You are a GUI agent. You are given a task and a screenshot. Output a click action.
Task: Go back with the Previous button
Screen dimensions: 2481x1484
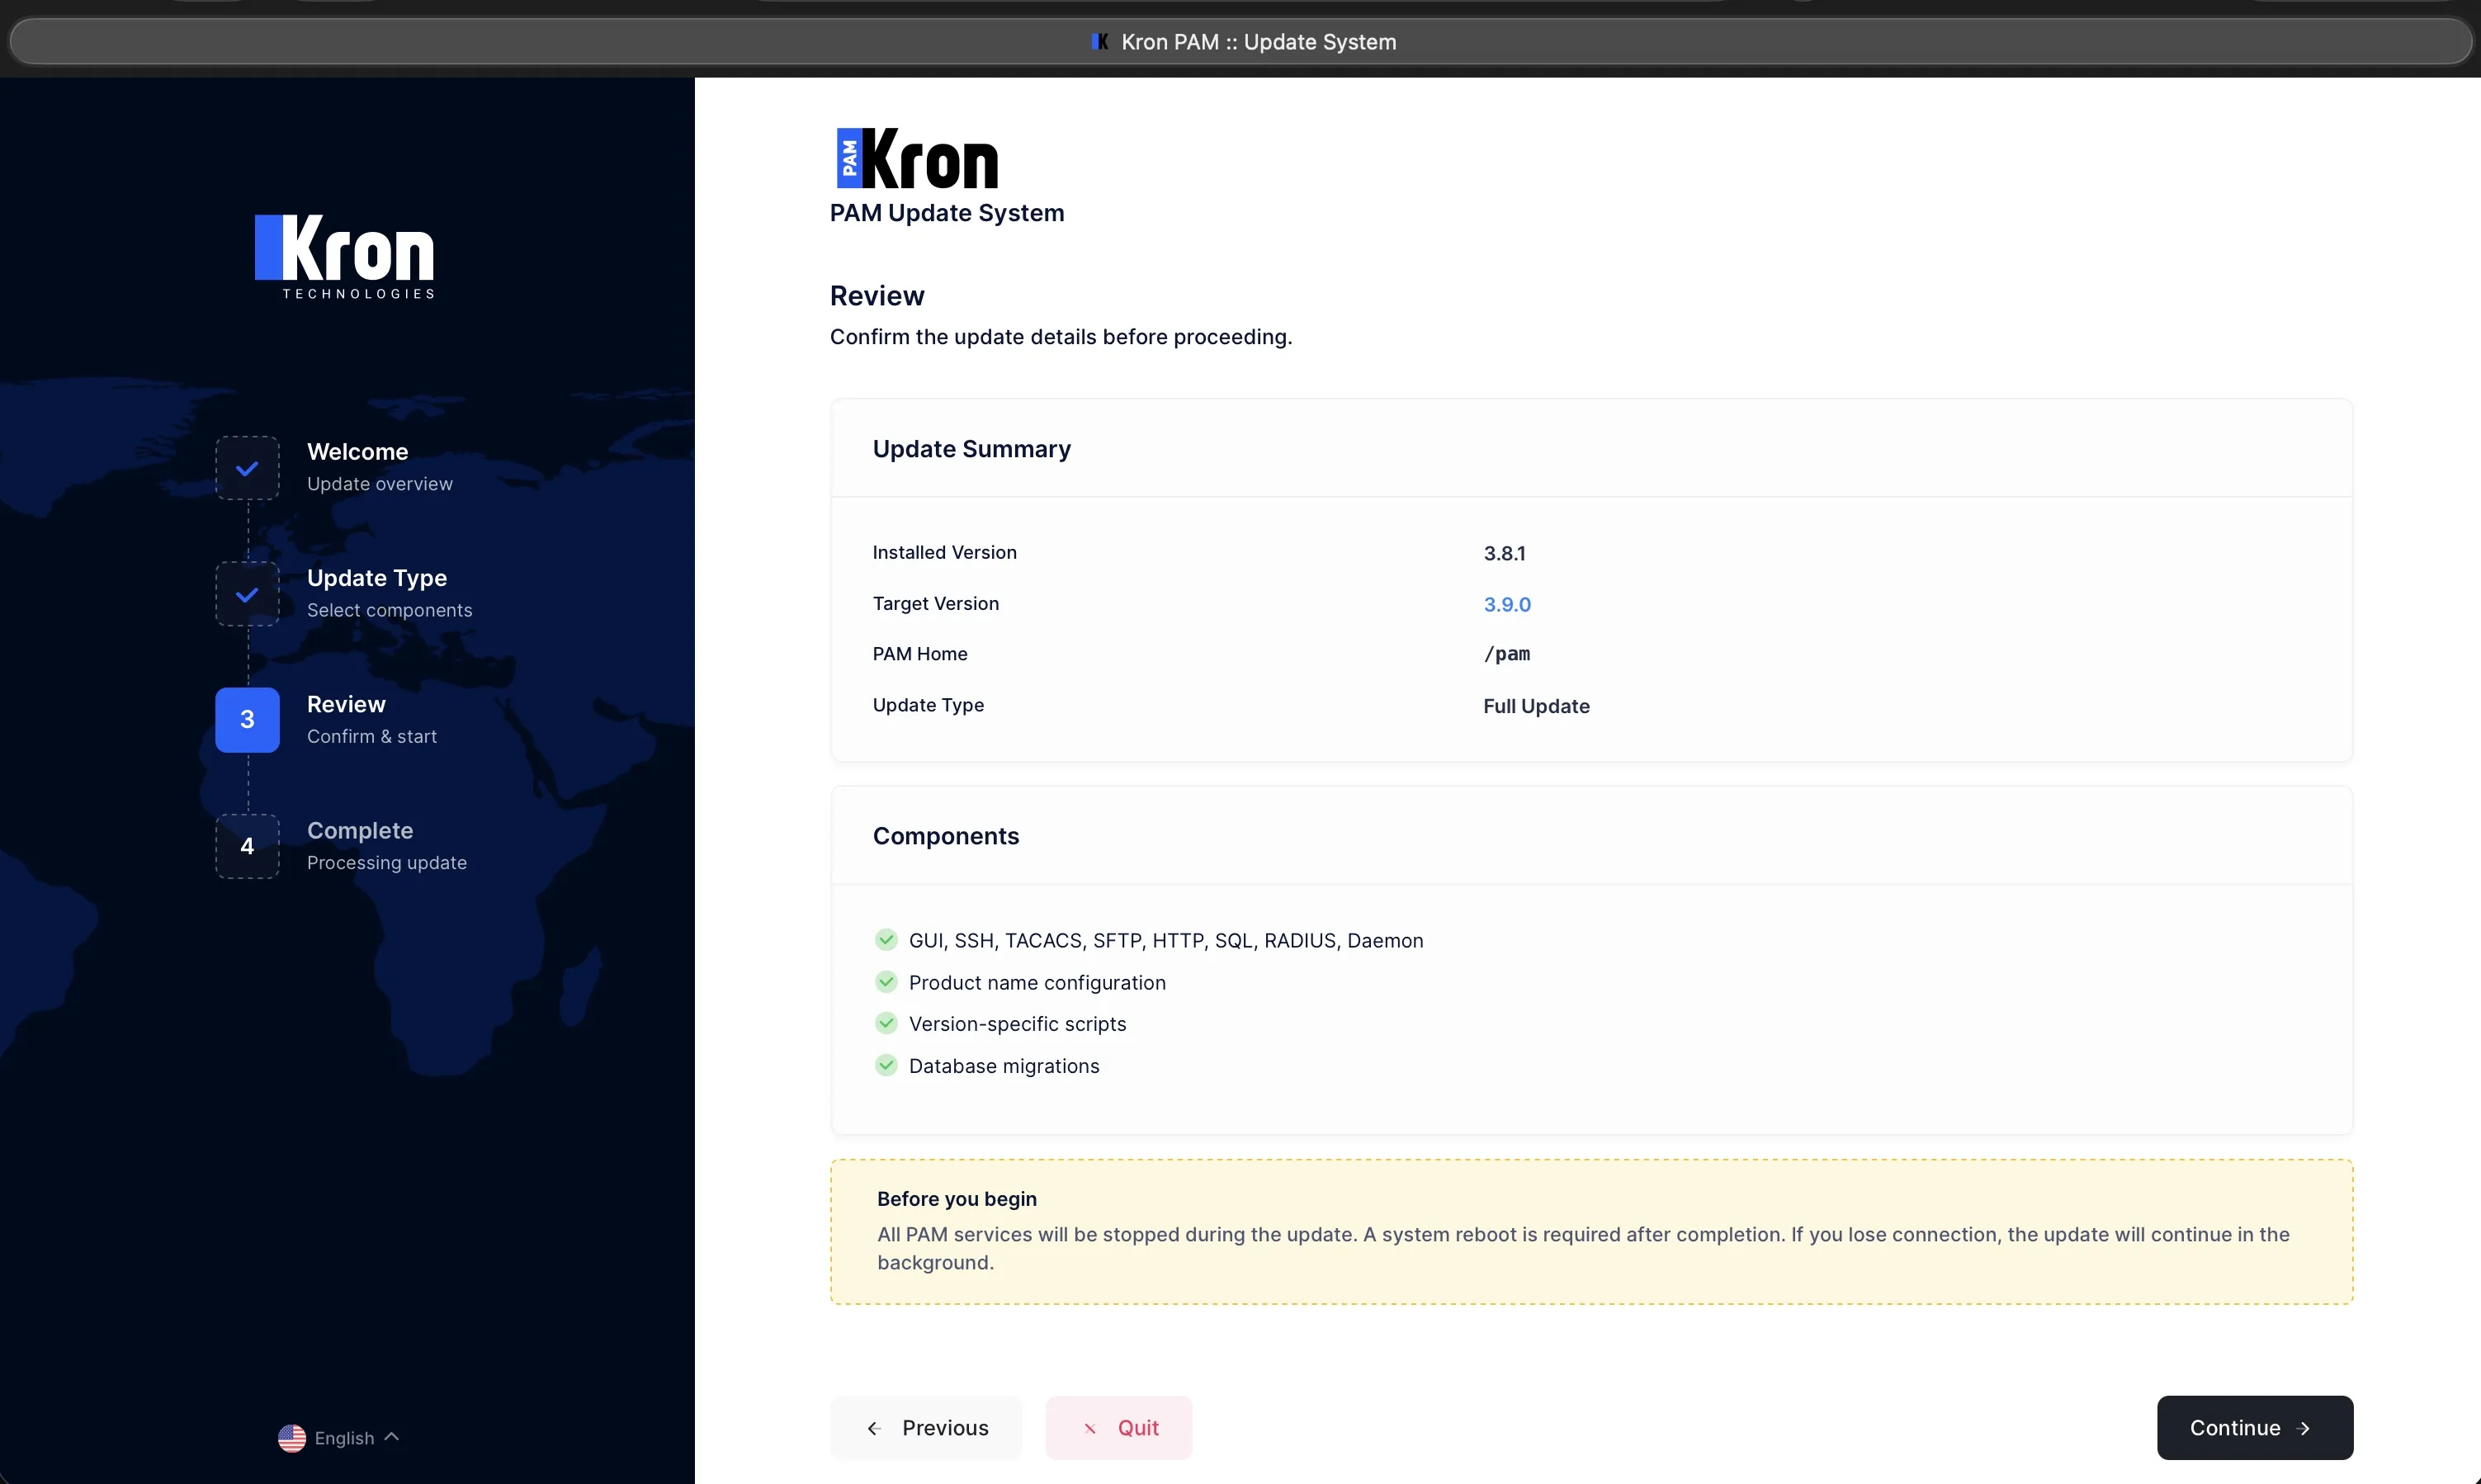[x=926, y=1427]
